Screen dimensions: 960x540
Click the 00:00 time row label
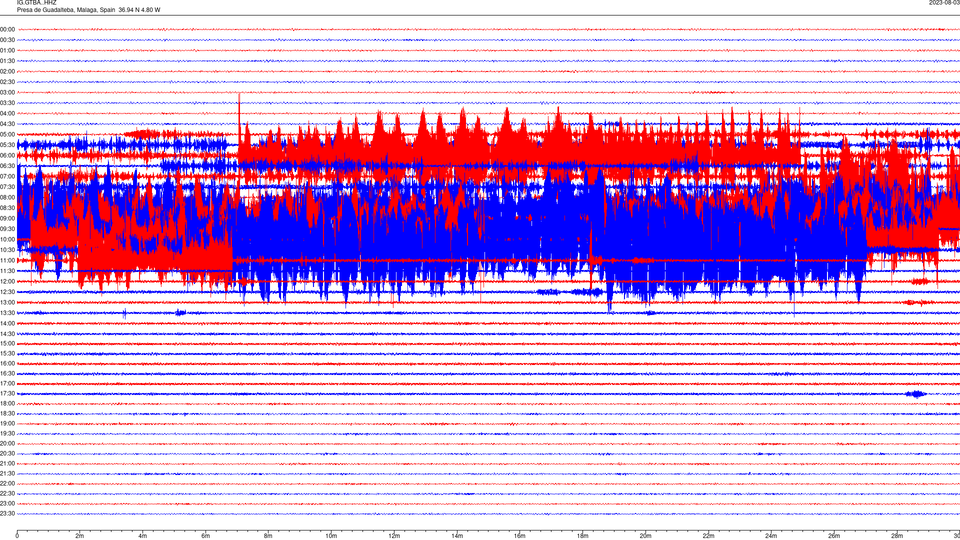click(x=7, y=29)
